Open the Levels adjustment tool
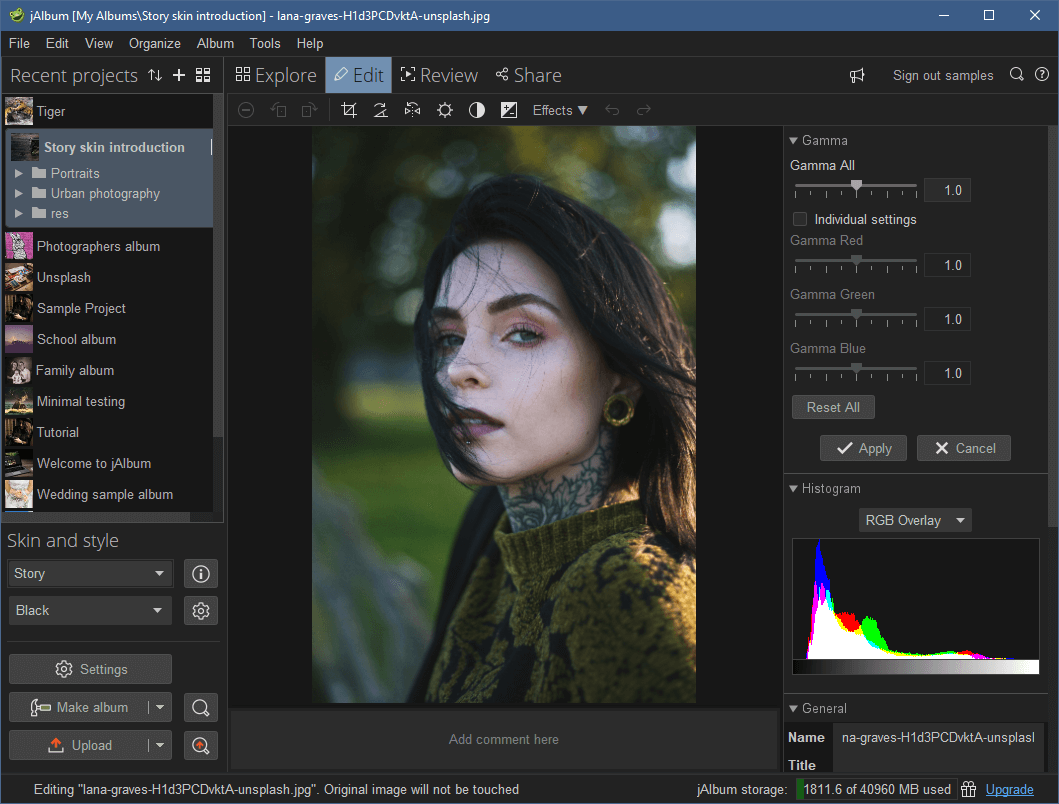Image resolution: width=1059 pixels, height=804 pixels. [x=509, y=110]
